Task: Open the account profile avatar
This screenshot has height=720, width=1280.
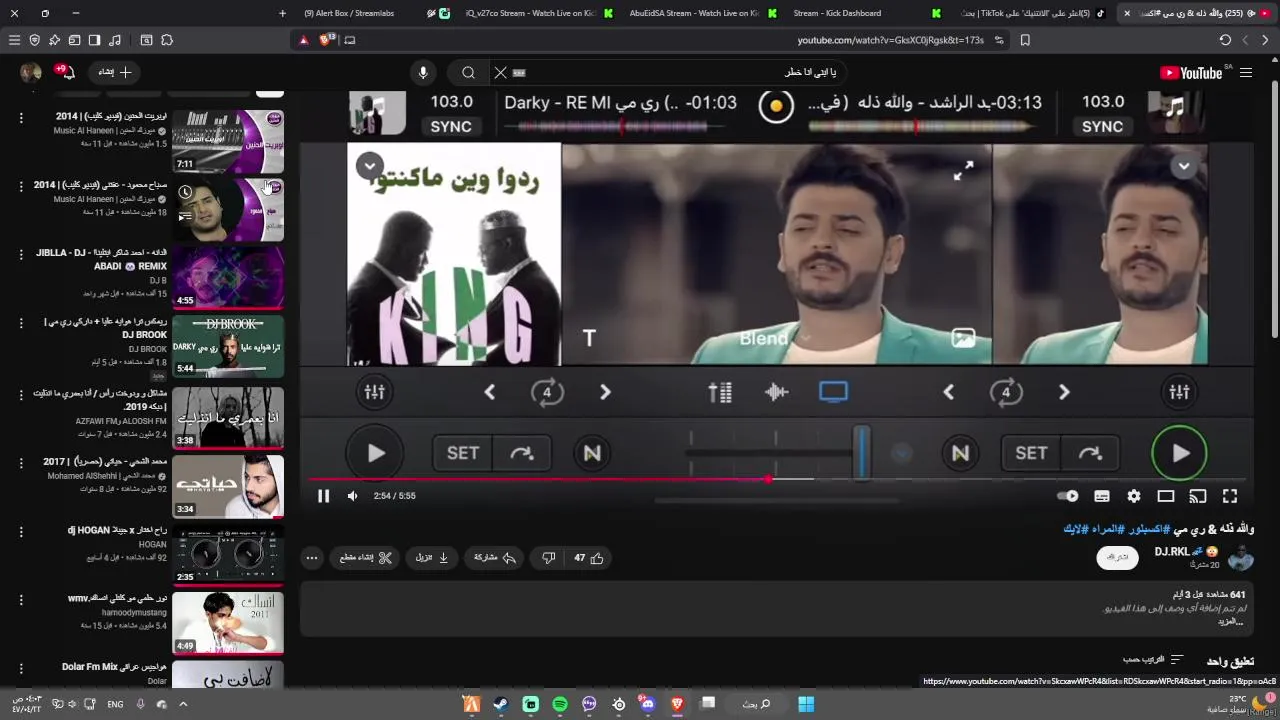Action: 31,72
